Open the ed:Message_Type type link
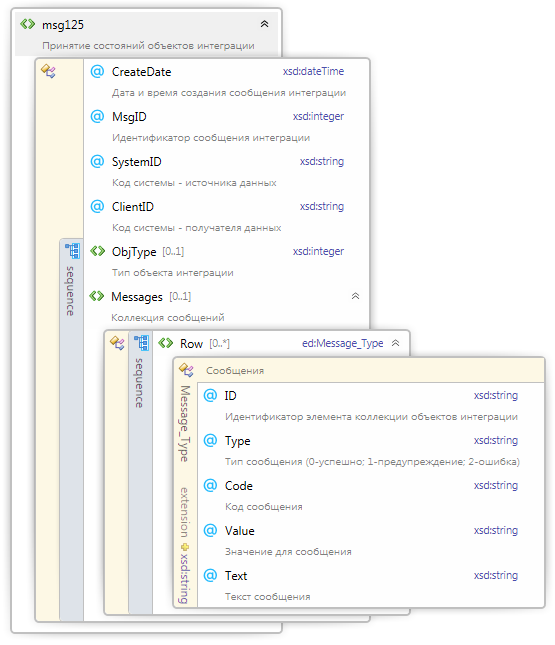The image size is (555, 645). click(342, 343)
